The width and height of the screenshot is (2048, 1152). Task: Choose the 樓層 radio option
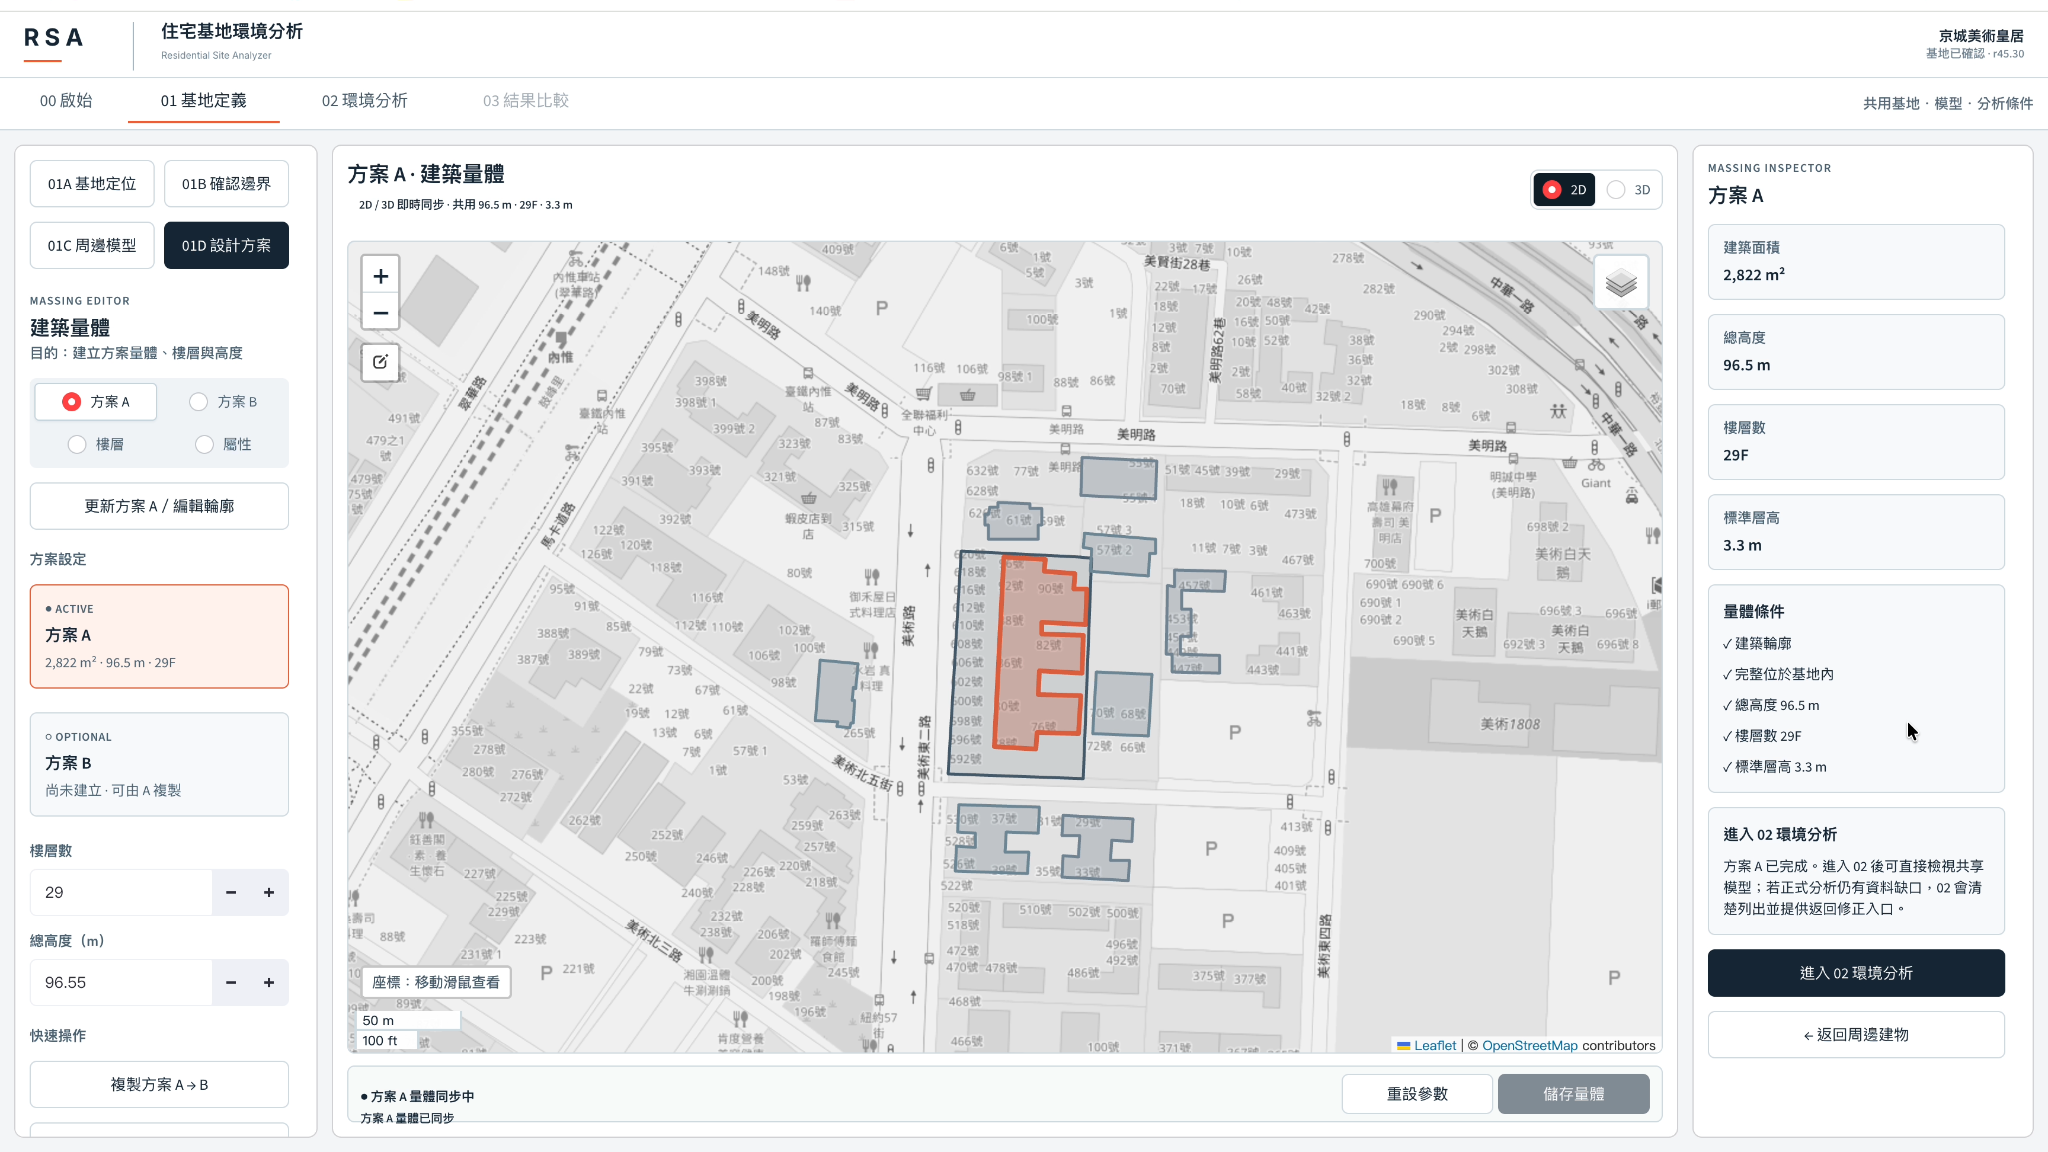pos(96,444)
